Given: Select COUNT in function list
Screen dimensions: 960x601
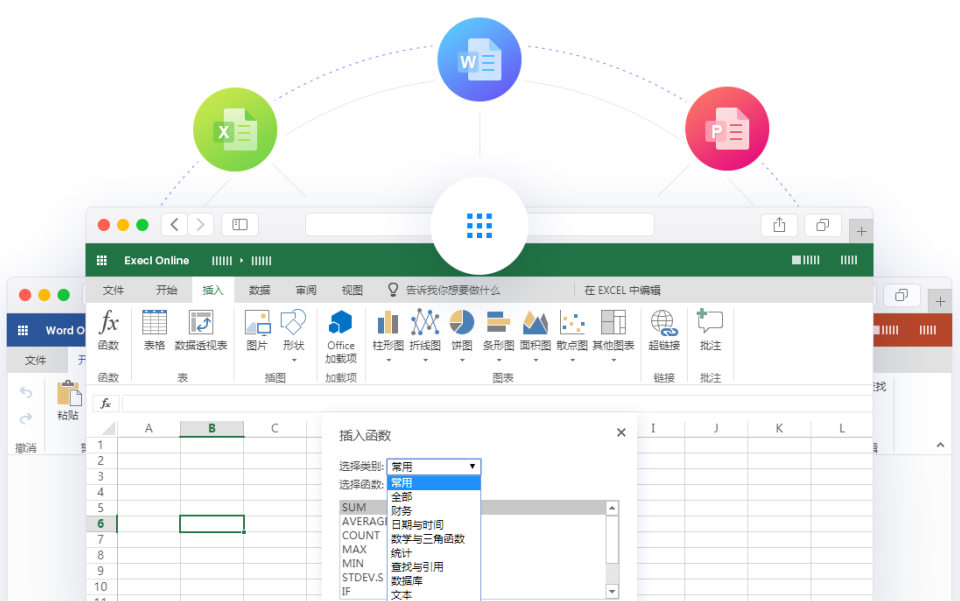Looking at the screenshot, I should (361, 536).
